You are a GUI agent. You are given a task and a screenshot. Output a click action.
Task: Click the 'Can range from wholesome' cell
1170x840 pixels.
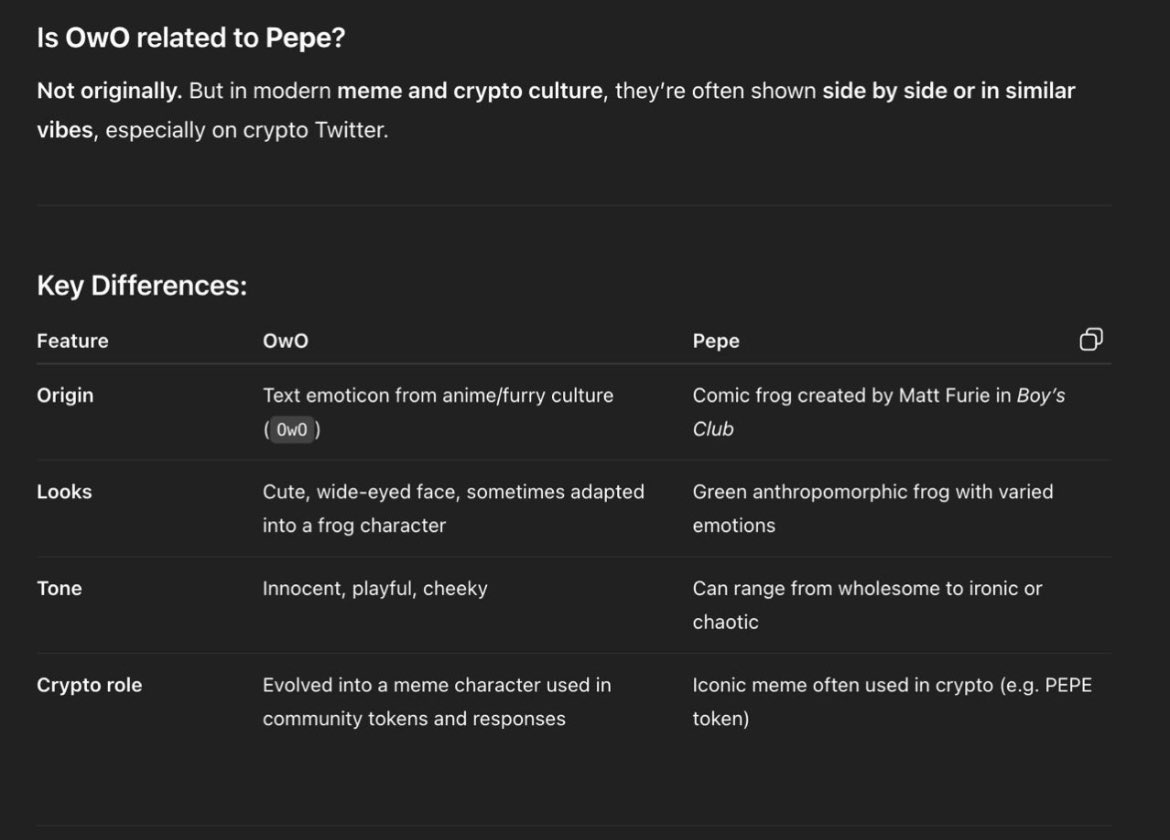point(867,605)
